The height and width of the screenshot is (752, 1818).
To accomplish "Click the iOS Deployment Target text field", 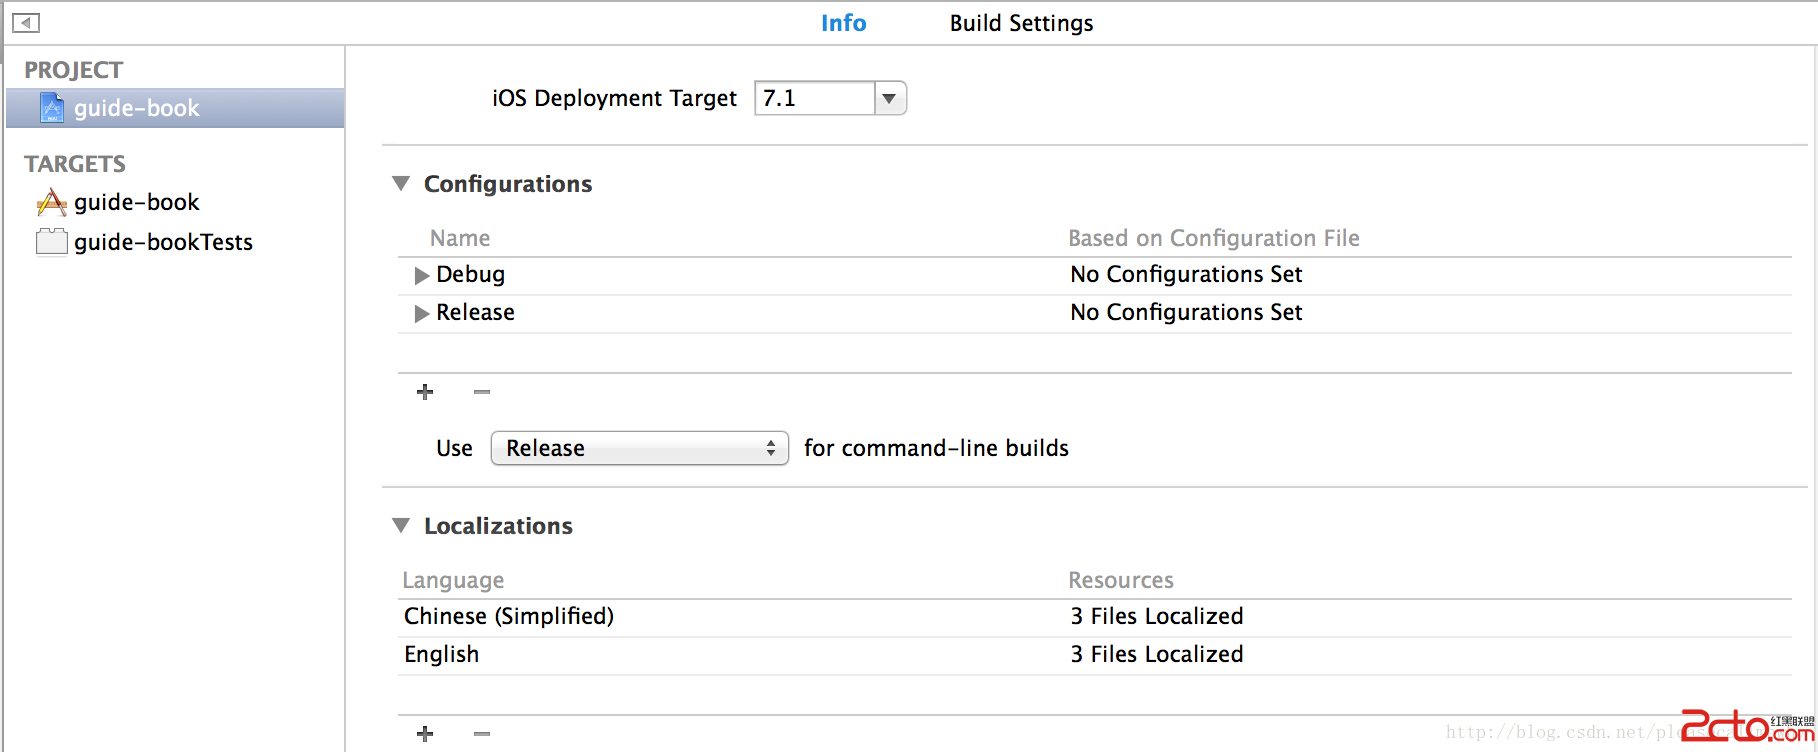I will 814,98.
